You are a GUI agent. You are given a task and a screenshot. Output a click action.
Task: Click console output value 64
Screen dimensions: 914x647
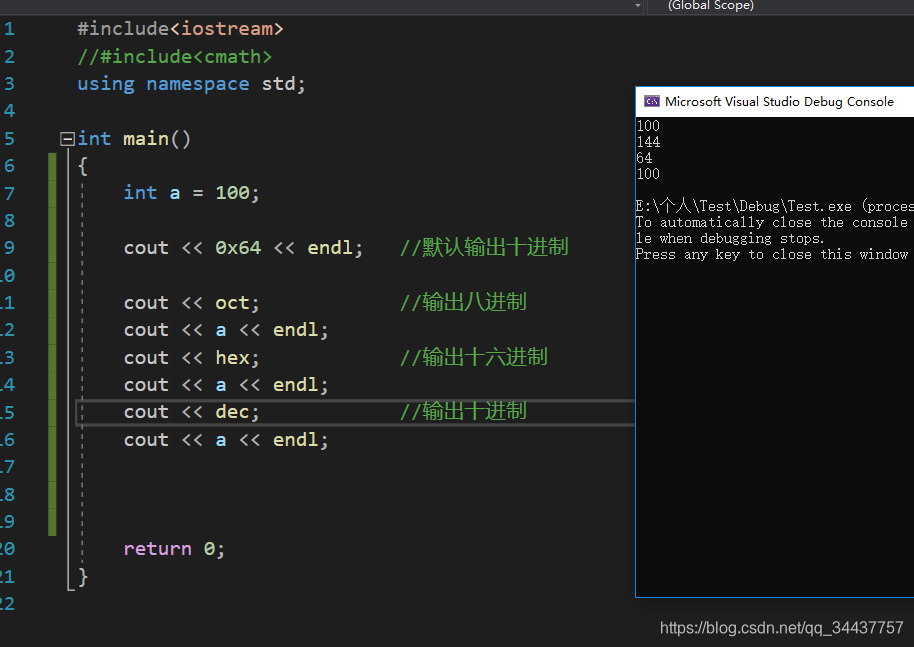coord(644,158)
